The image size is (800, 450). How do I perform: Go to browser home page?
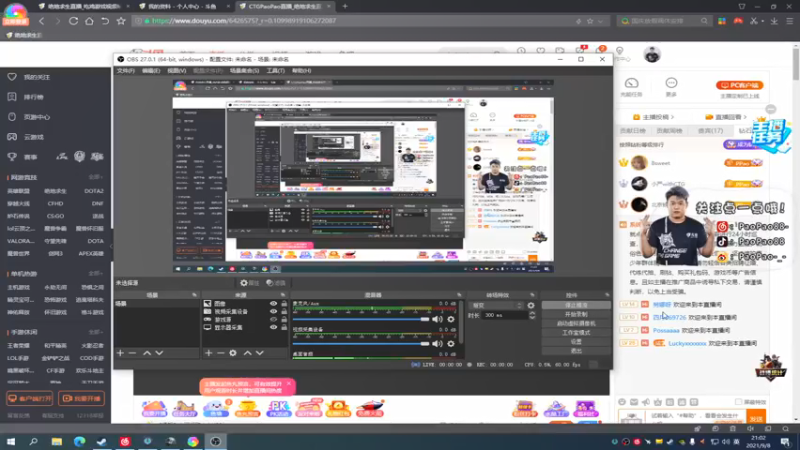coord(89,21)
